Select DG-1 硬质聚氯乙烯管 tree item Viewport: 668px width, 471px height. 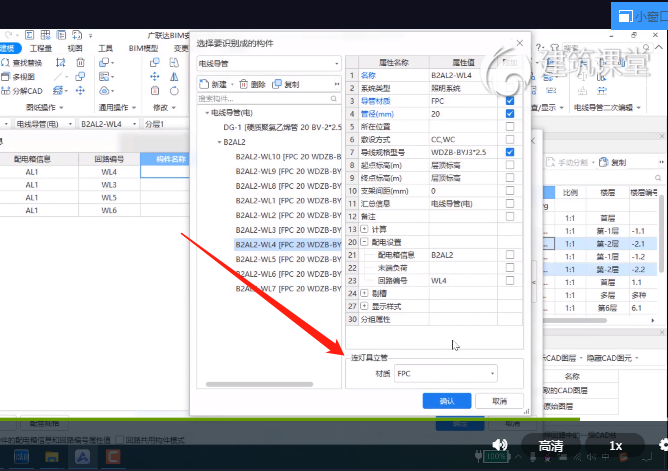point(282,127)
